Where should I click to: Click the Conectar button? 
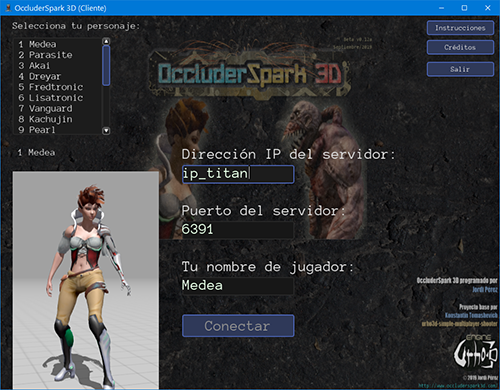click(238, 326)
